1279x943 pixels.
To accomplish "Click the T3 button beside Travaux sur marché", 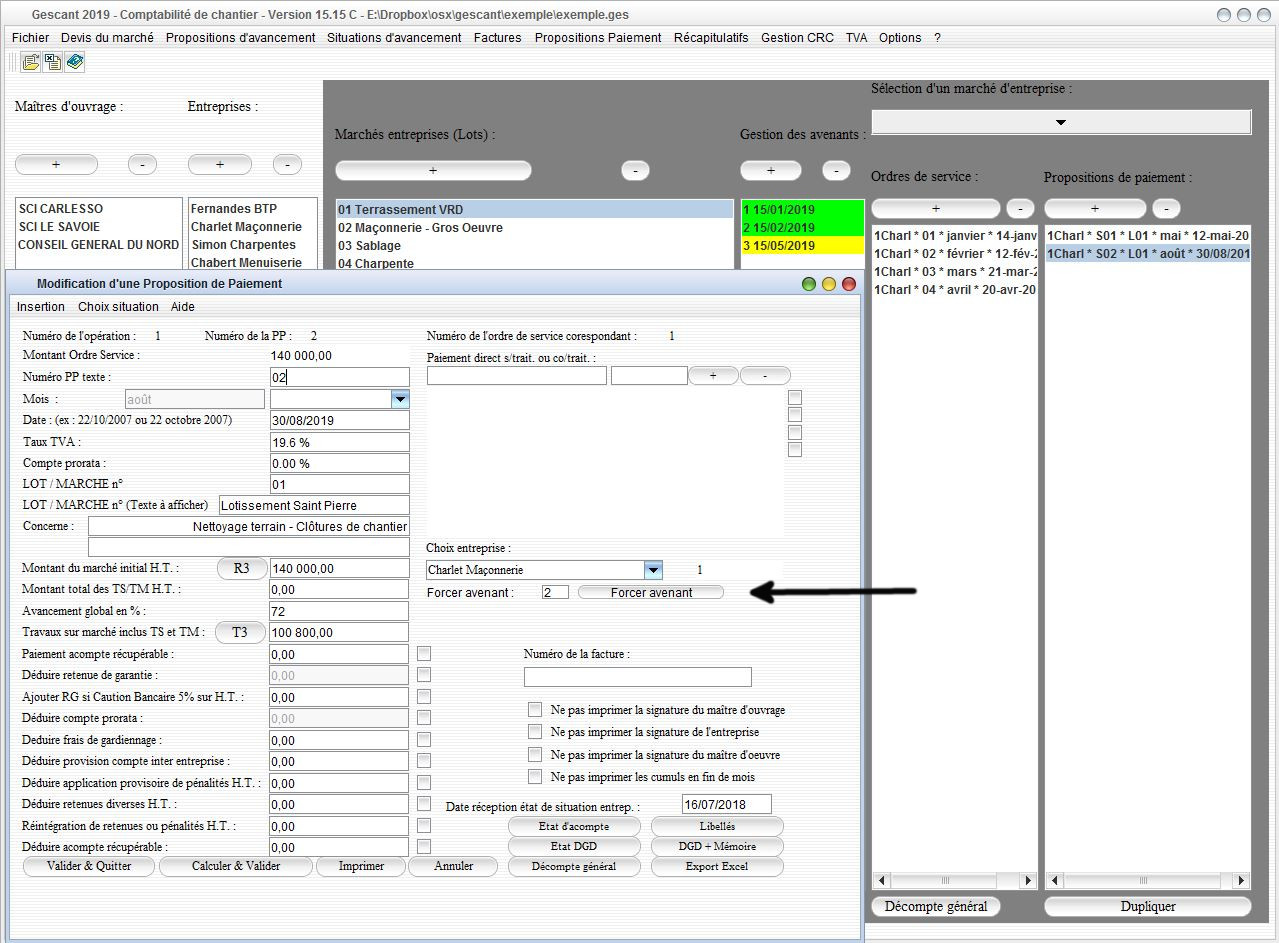I will click(x=240, y=632).
